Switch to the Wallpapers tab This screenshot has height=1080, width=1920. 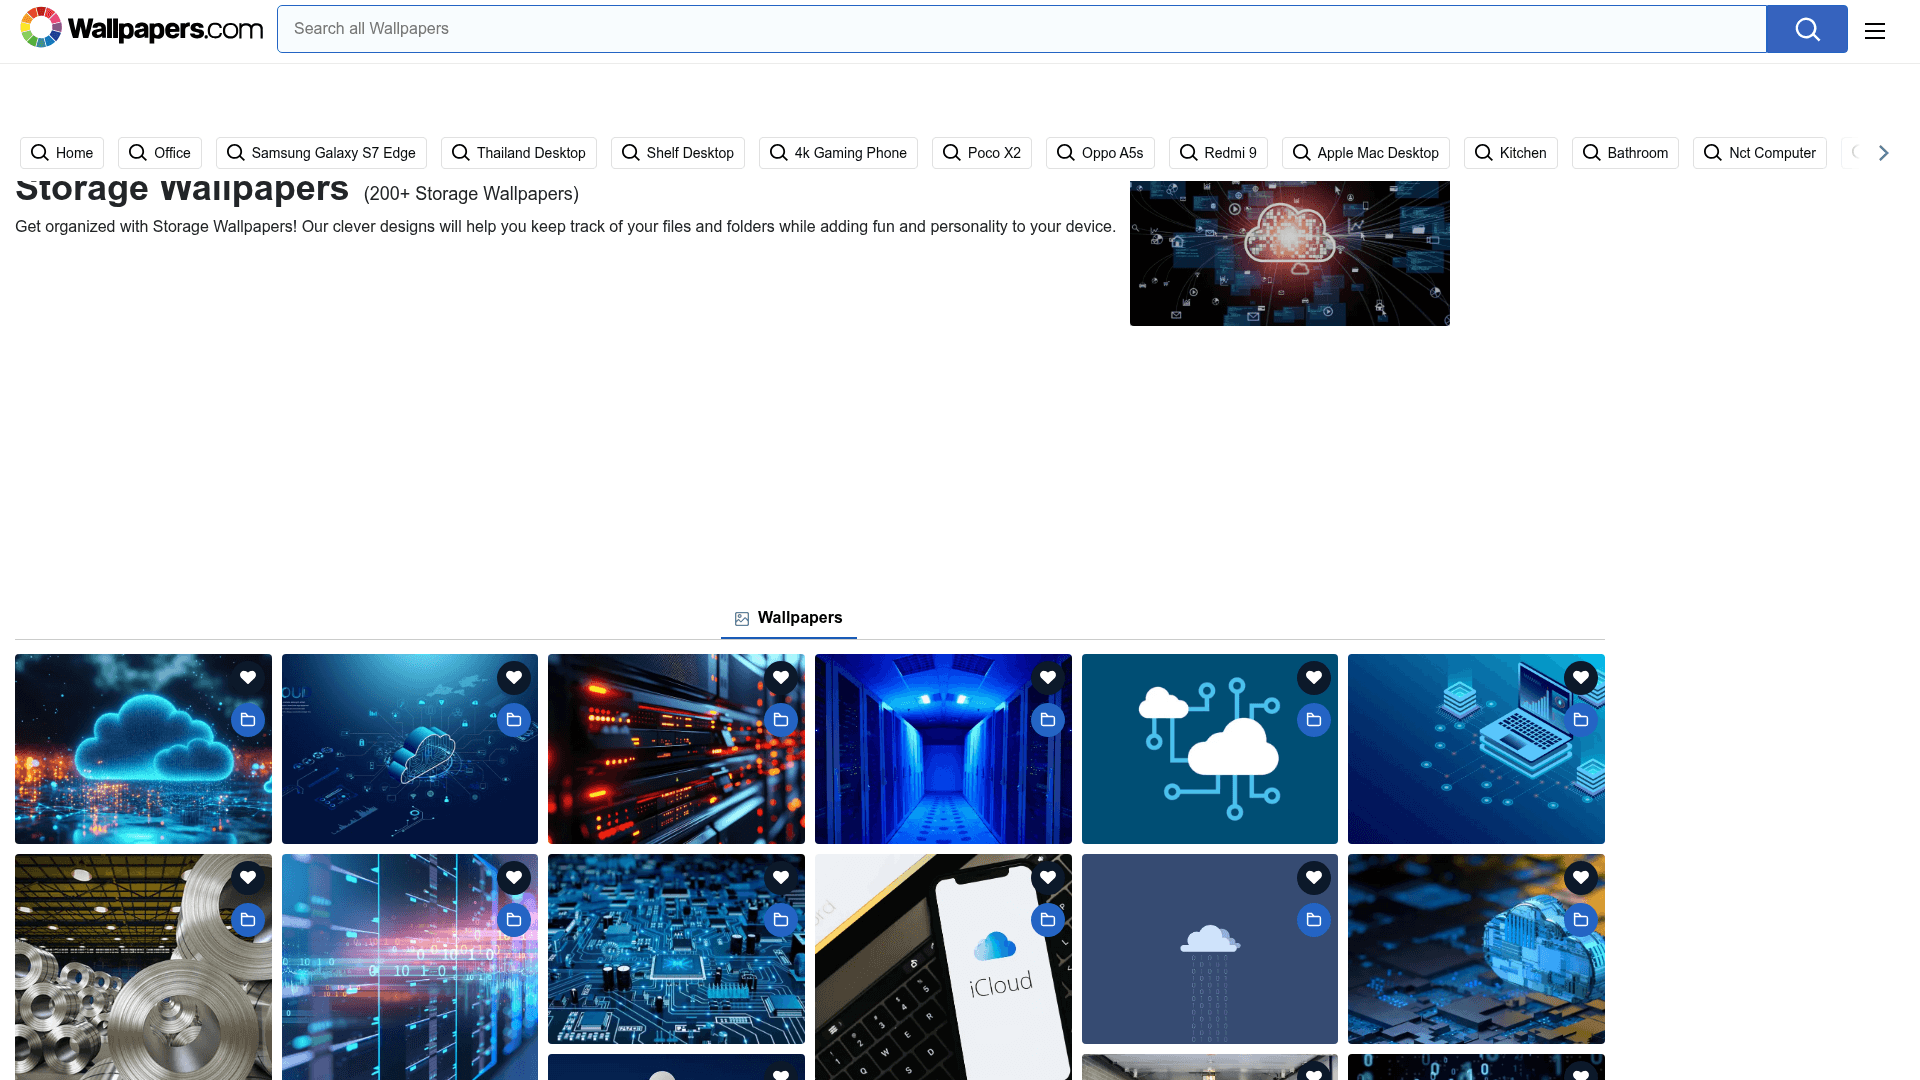(789, 618)
